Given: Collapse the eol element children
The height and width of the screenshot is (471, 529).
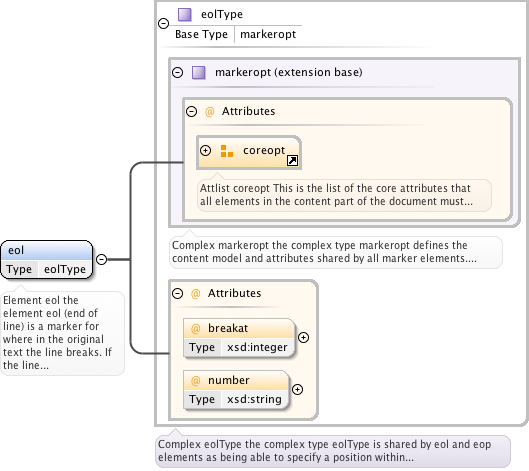Looking at the screenshot, I should click(x=102, y=259).
